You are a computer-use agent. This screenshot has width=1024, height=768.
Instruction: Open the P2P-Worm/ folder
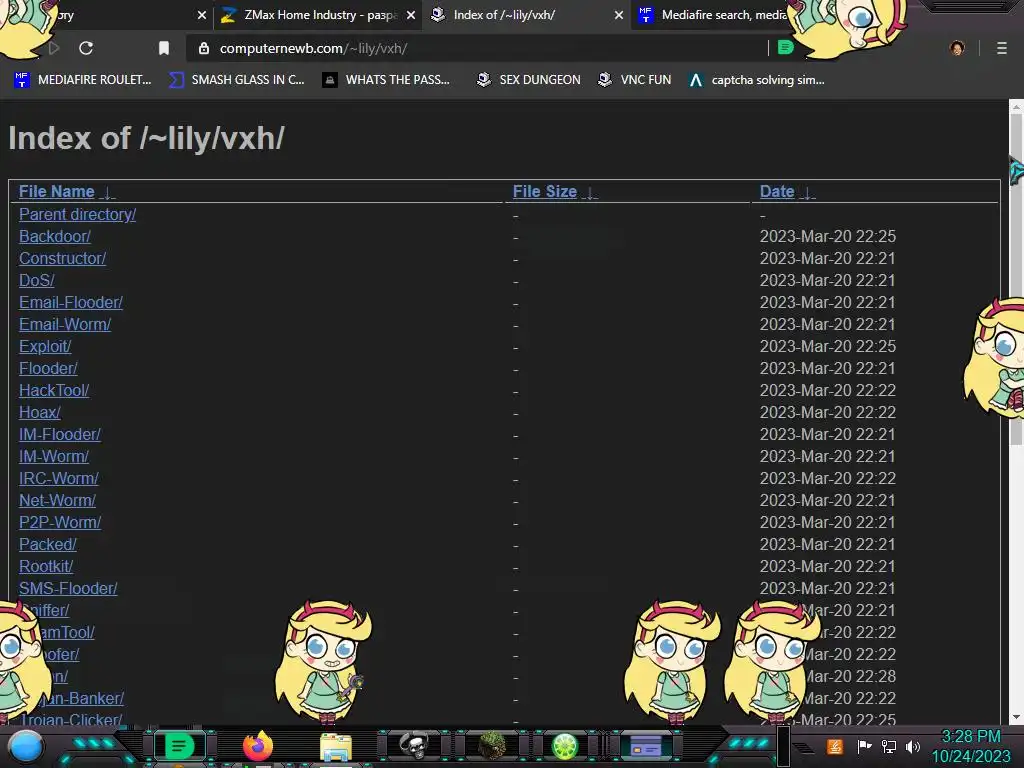60,522
